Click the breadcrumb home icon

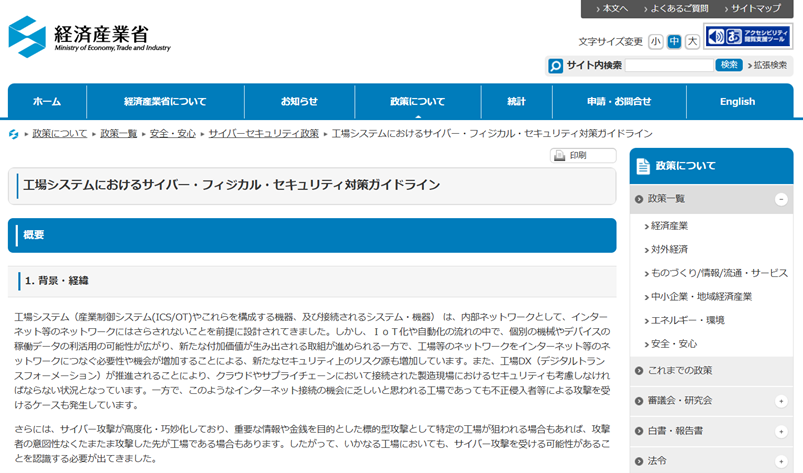pyautogui.click(x=14, y=134)
